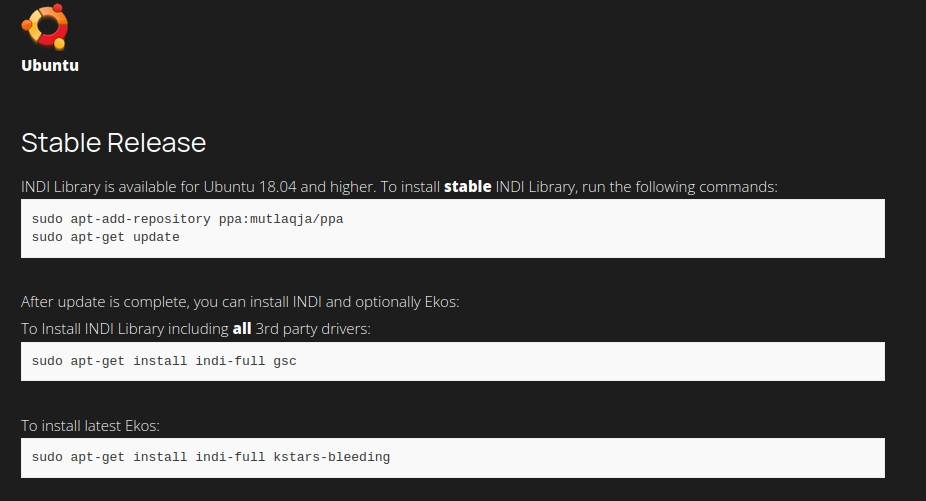Click the apt-add-repository command line
This screenshot has height=501, width=926.
pyautogui.click(x=187, y=219)
